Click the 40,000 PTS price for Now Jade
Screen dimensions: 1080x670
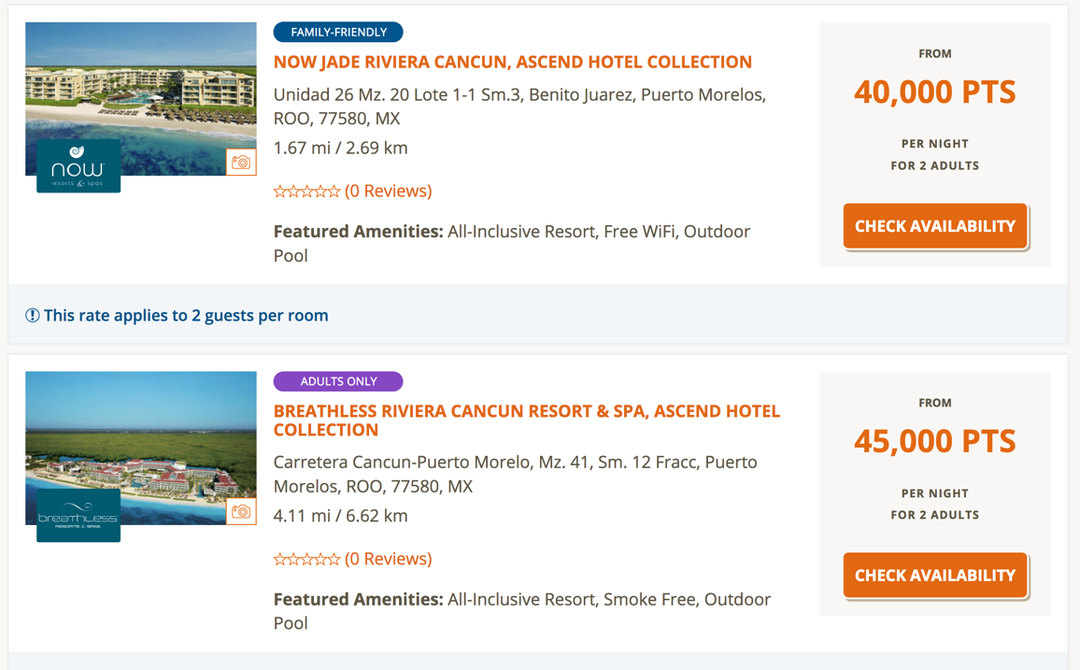click(x=934, y=91)
